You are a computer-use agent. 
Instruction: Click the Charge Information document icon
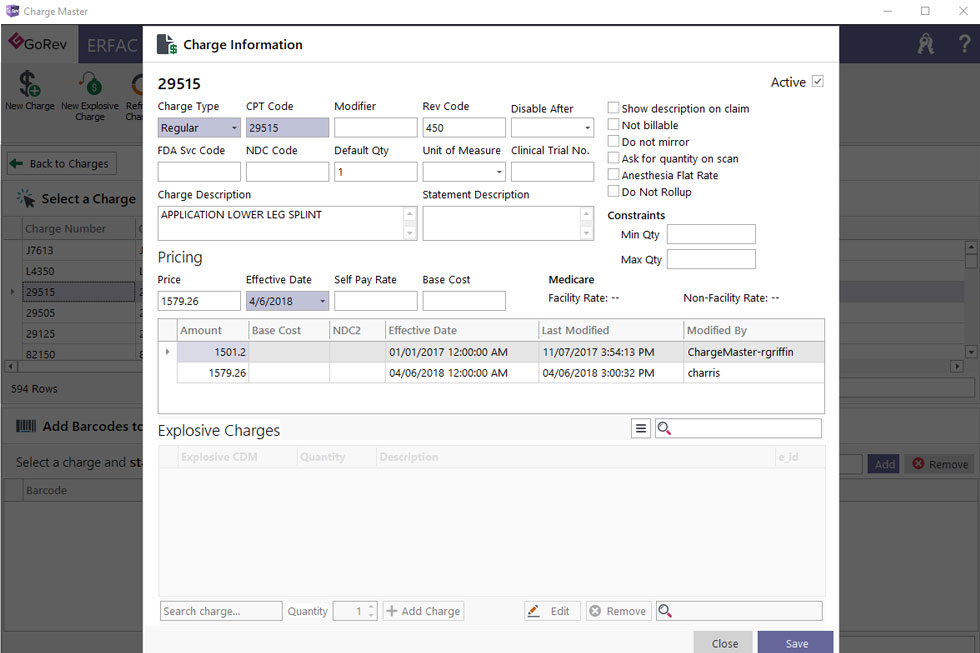[166, 44]
